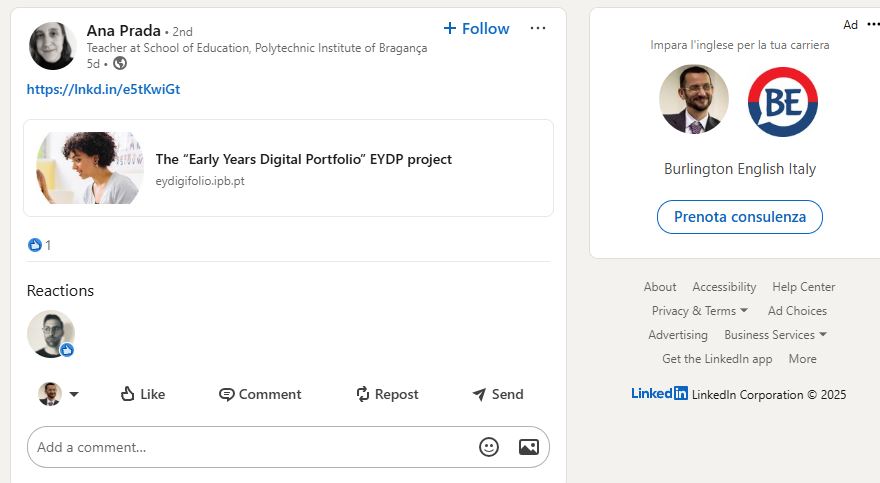This screenshot has height=483, width=880.
Task: Open the Help Center footer link
Action: click(x=803, y=287)
